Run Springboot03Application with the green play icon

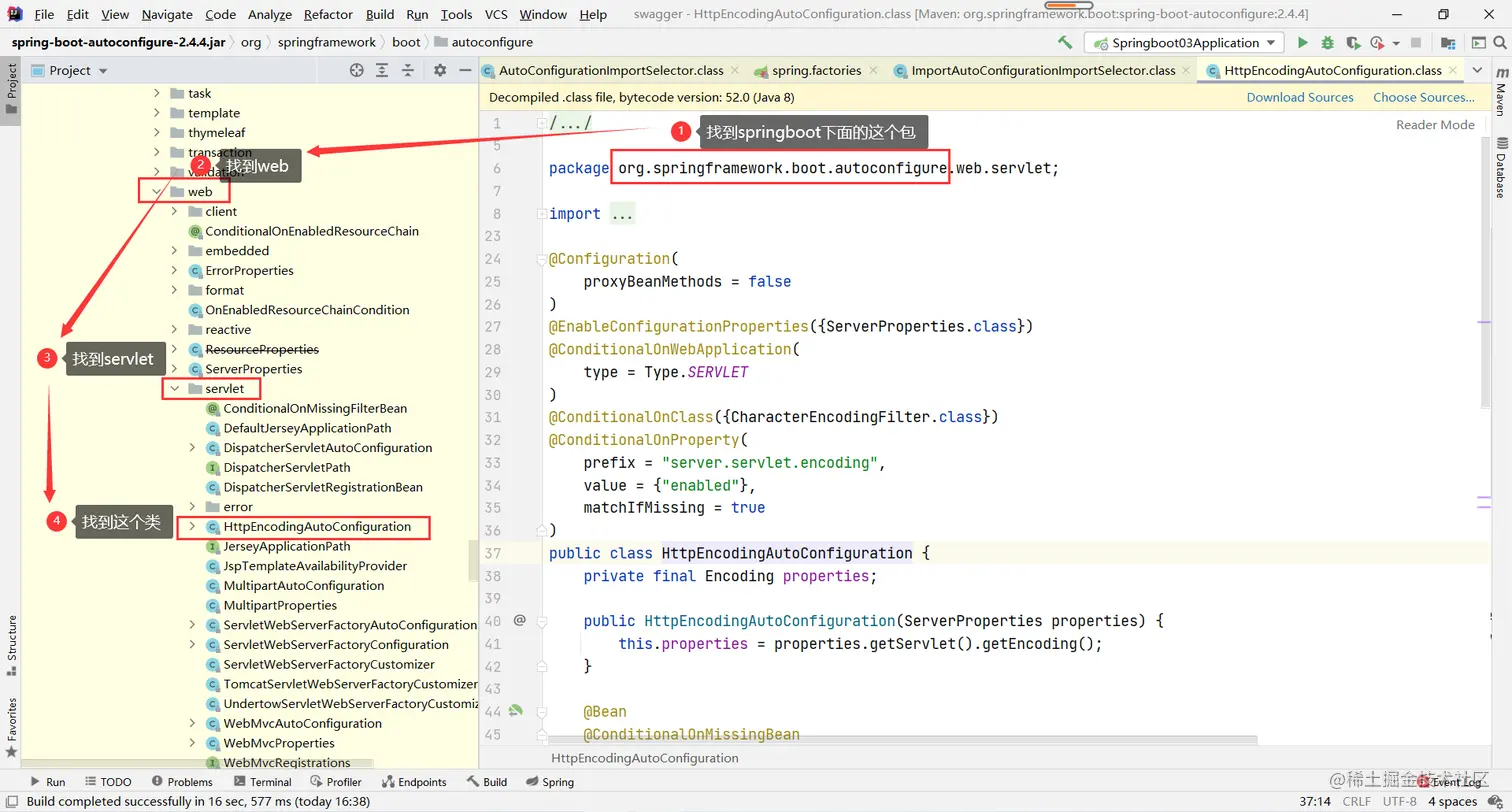pos(1302,43)
